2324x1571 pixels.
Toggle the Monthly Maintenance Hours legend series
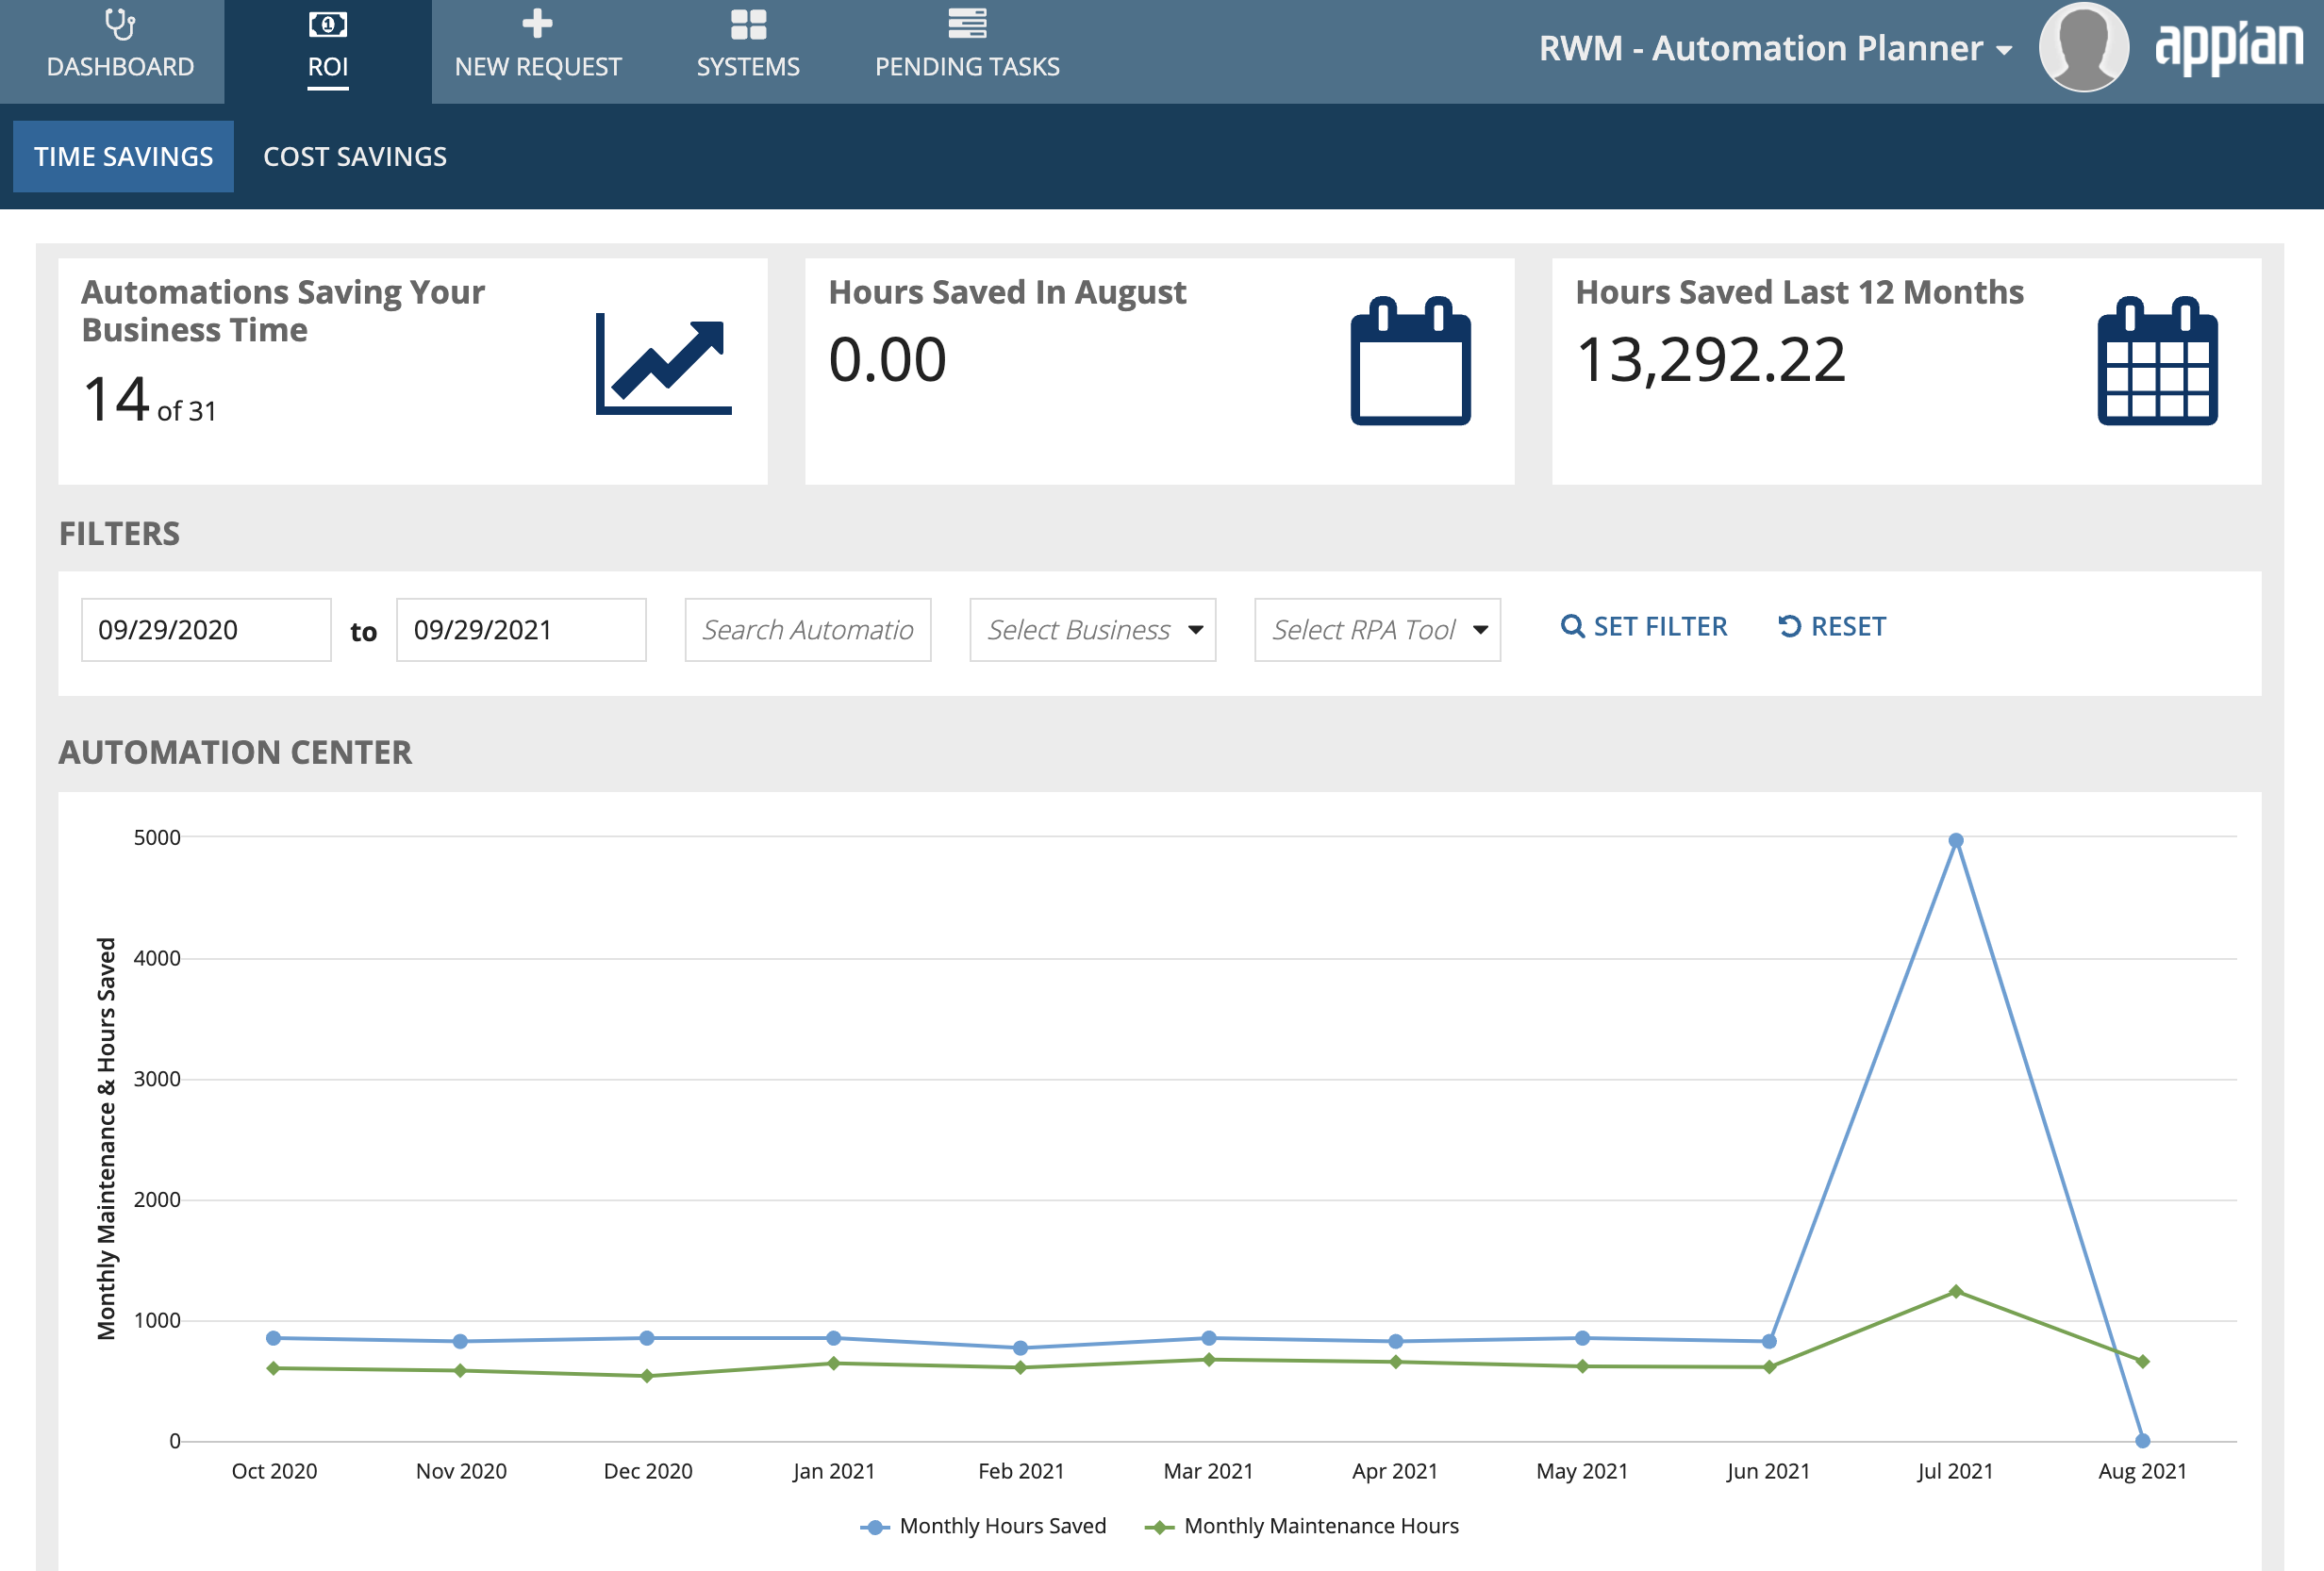[1301, 1526]
